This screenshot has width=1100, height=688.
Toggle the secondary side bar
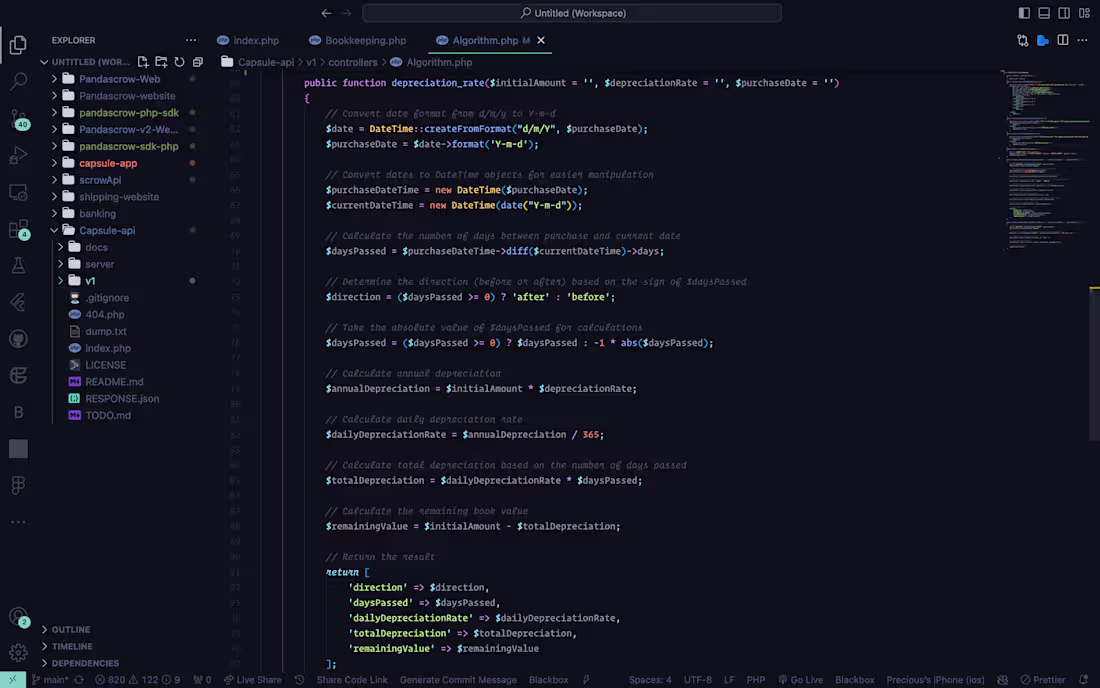1064,13
